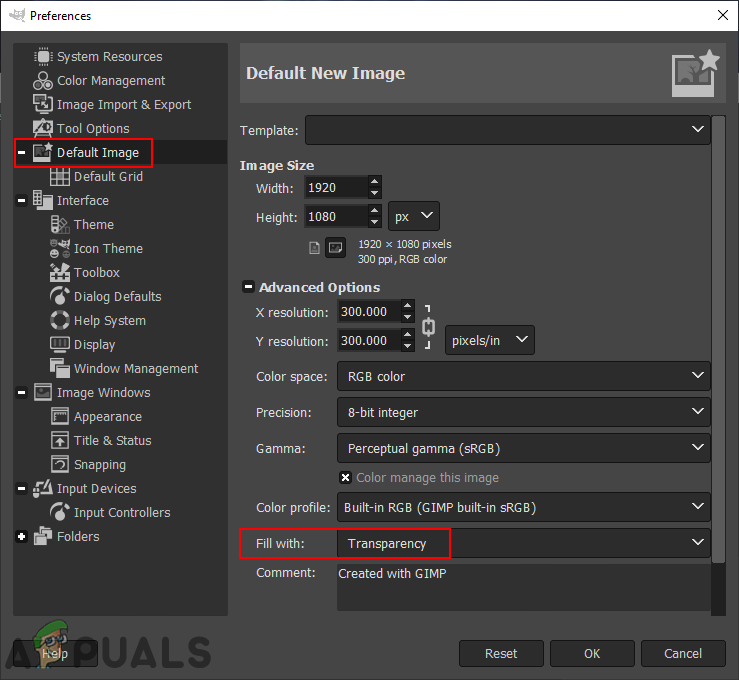Click the Icon Theme masks icon

(60, 248)
